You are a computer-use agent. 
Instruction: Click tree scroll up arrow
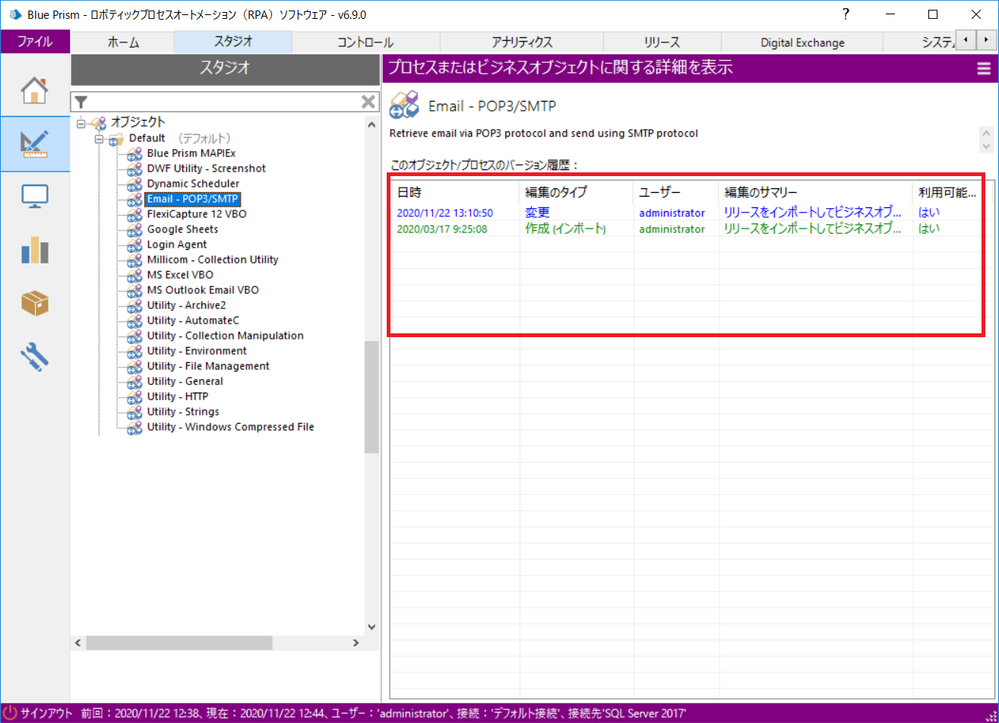tap(371, 125)
